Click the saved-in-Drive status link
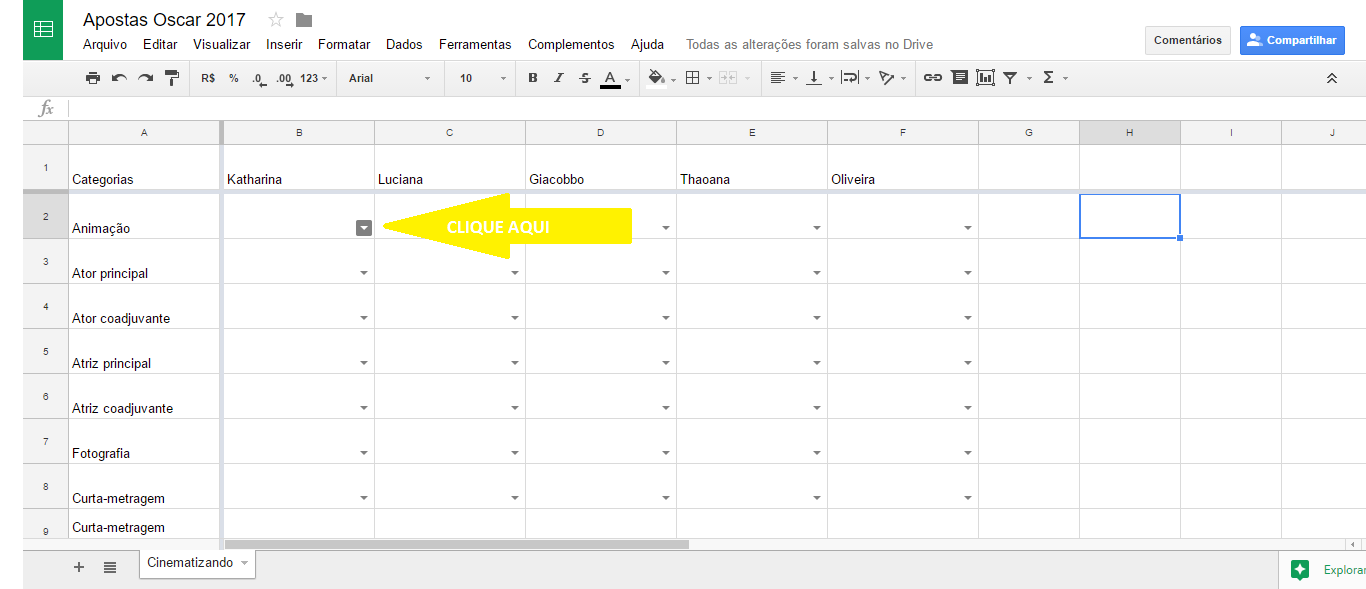This screenshot has height=589, width=1366. coord(809,44)
